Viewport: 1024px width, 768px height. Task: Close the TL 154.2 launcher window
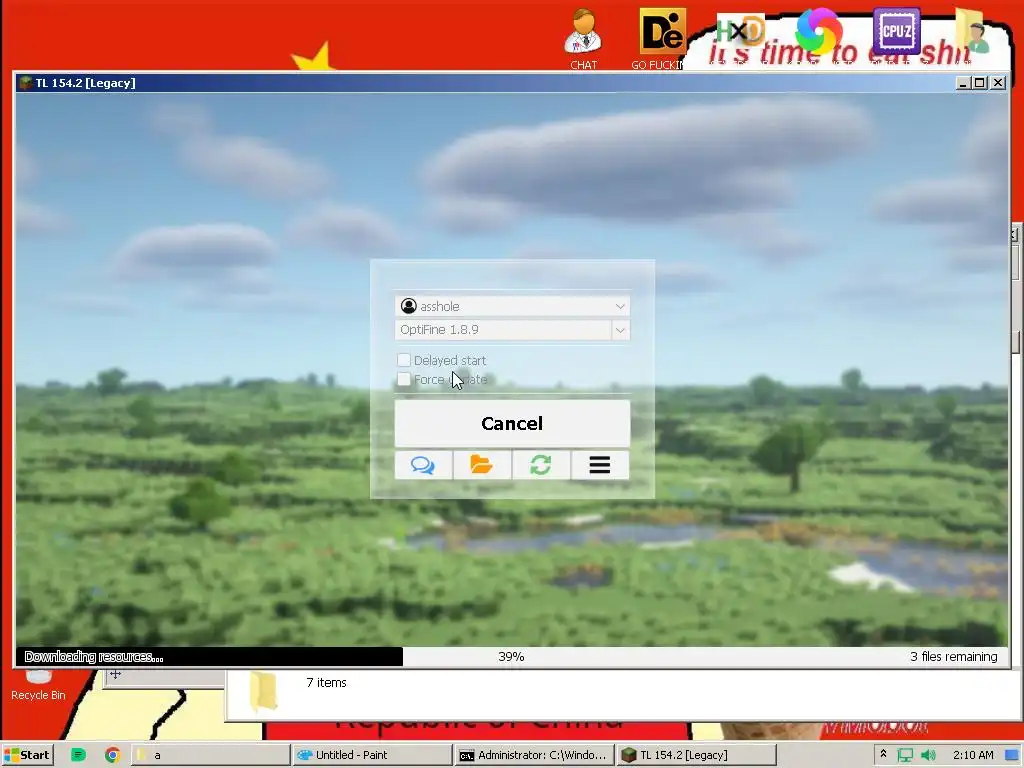coord(998,83)
